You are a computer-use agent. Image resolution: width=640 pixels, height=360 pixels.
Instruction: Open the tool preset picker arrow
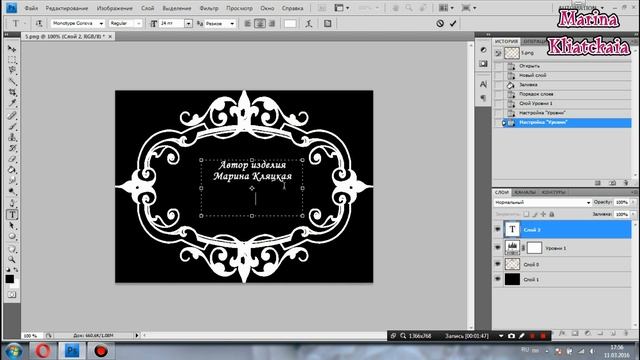(24, 24)
